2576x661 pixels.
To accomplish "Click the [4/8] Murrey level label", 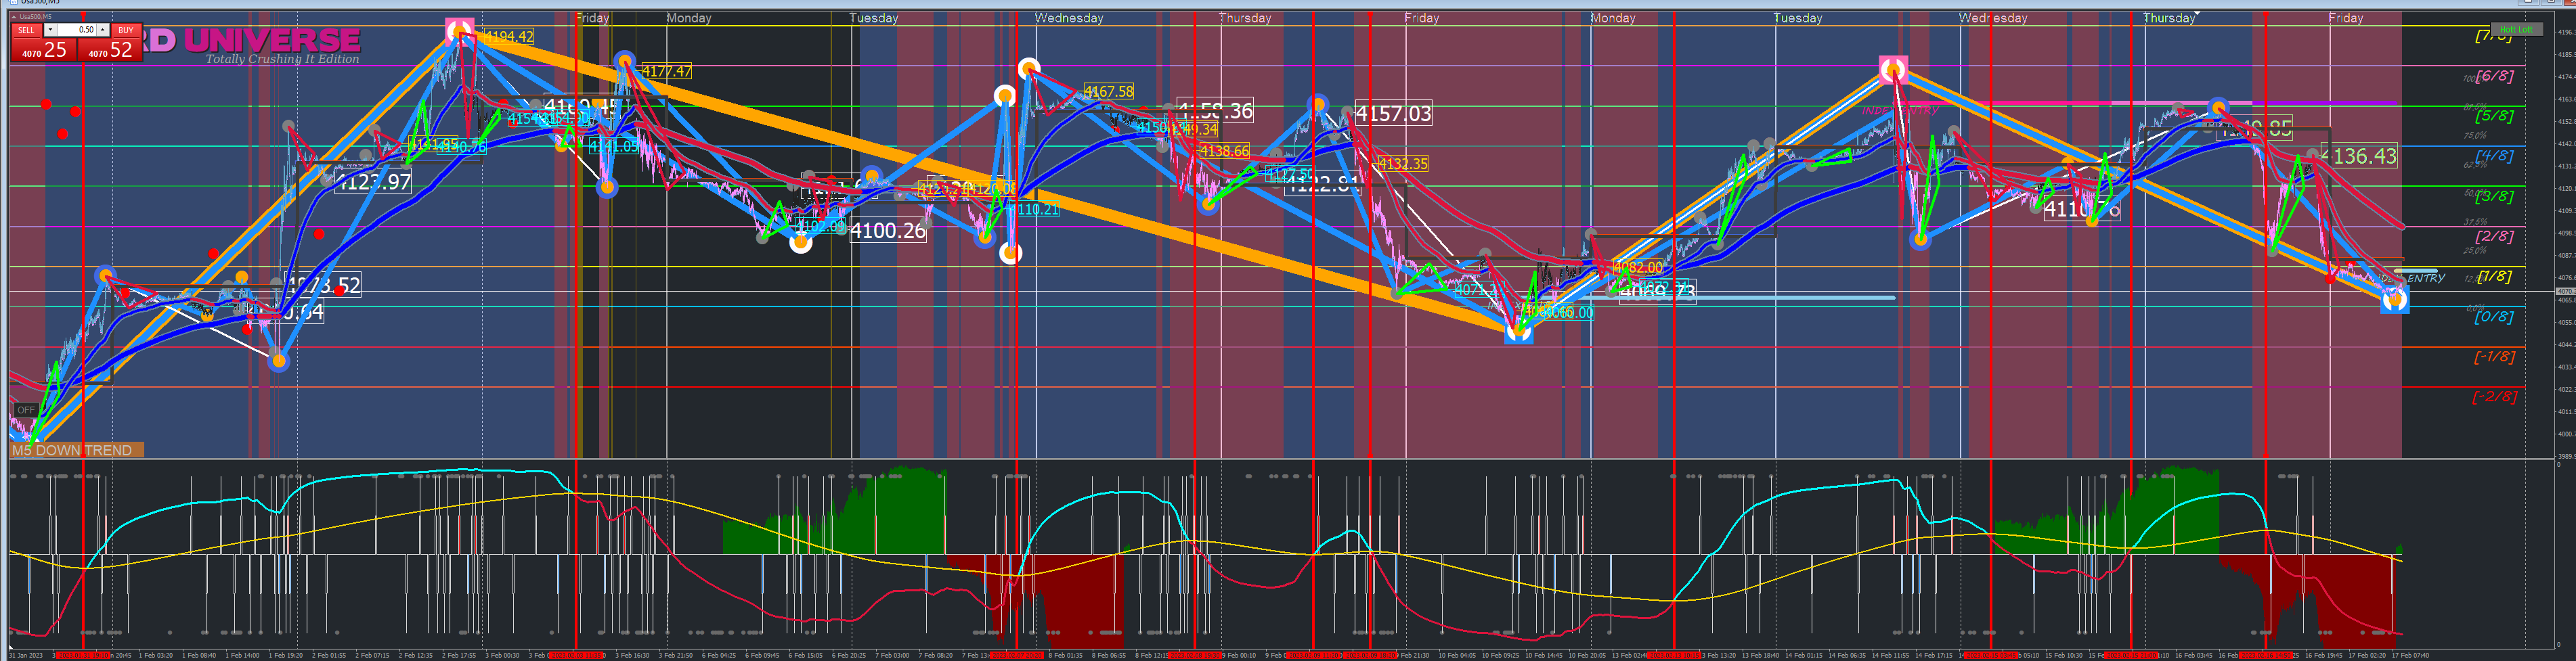I will coord(2494,156).
